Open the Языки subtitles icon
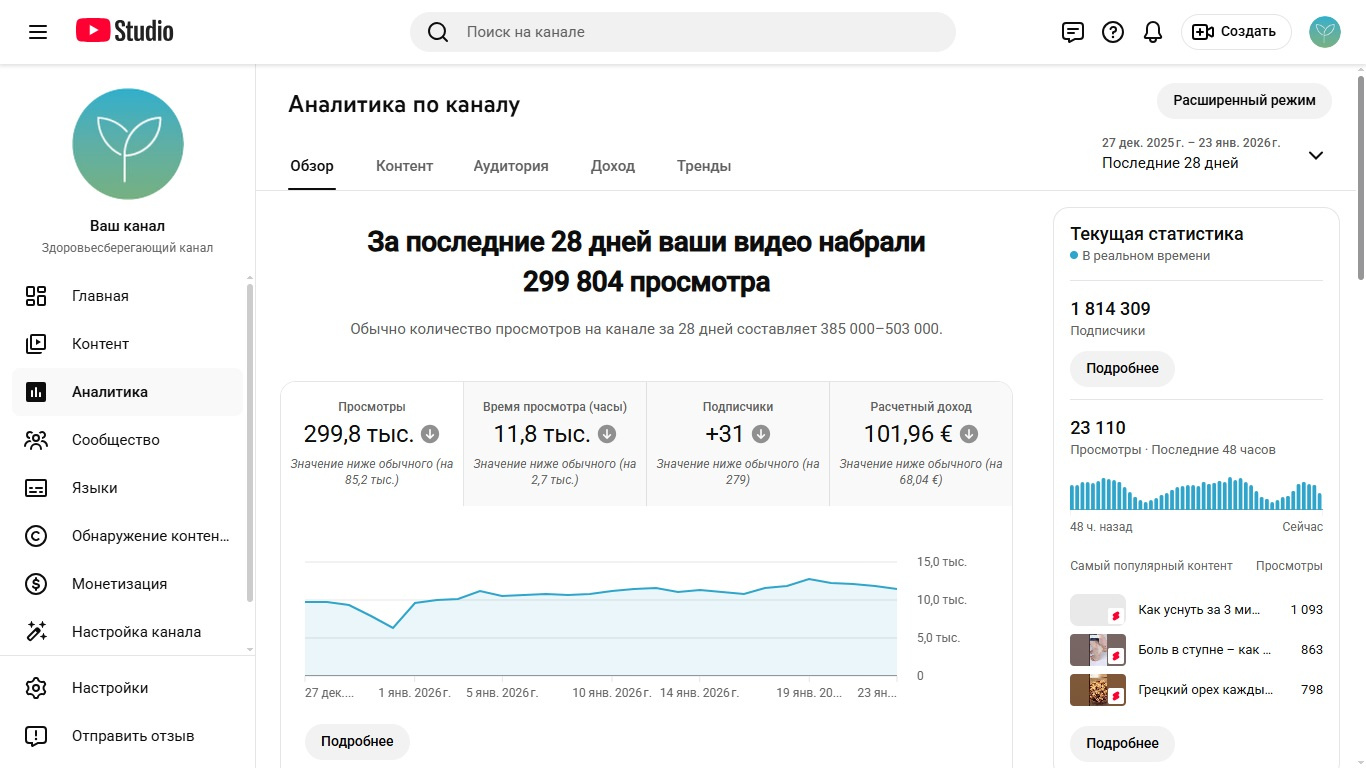 36,488
